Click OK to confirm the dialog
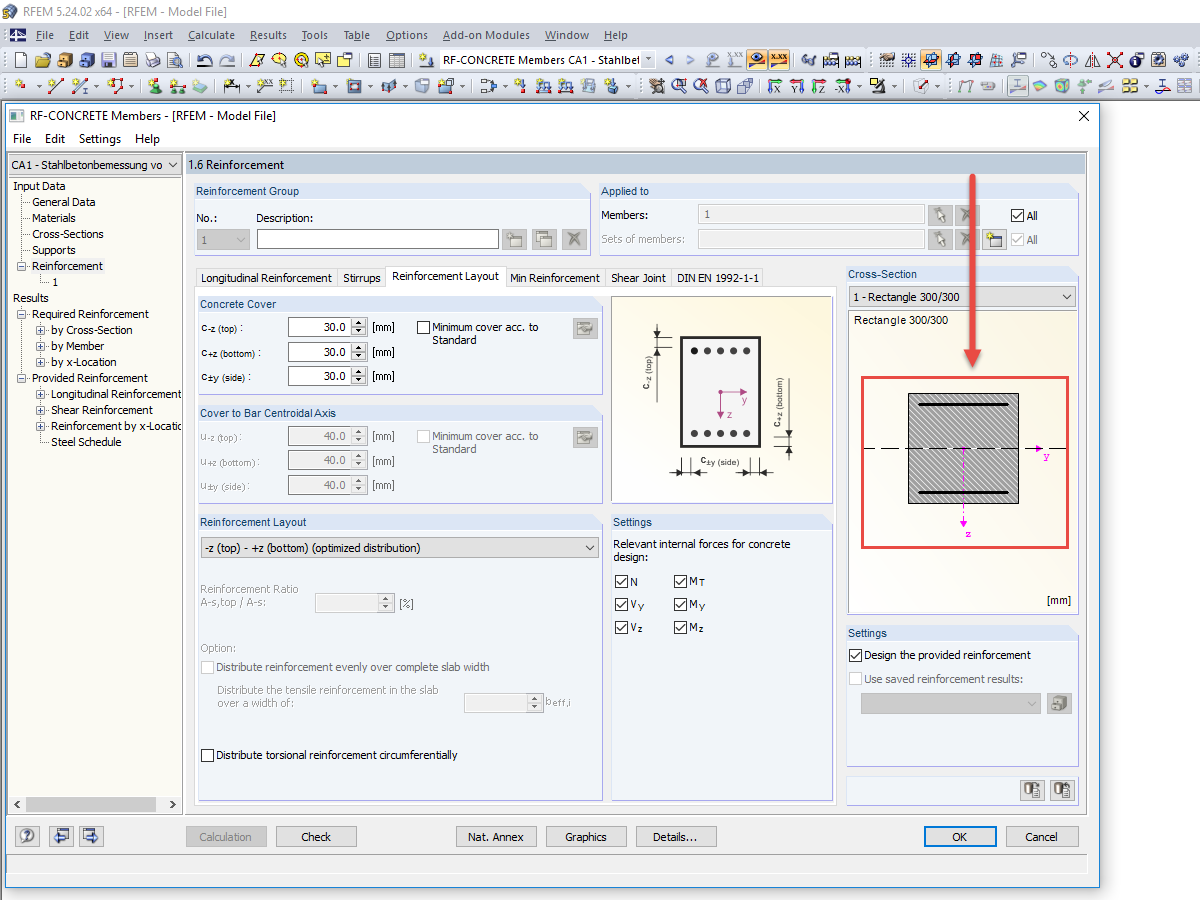This screenshot has height=900, width=1200. pyautogui.click(x=959, y=837)
